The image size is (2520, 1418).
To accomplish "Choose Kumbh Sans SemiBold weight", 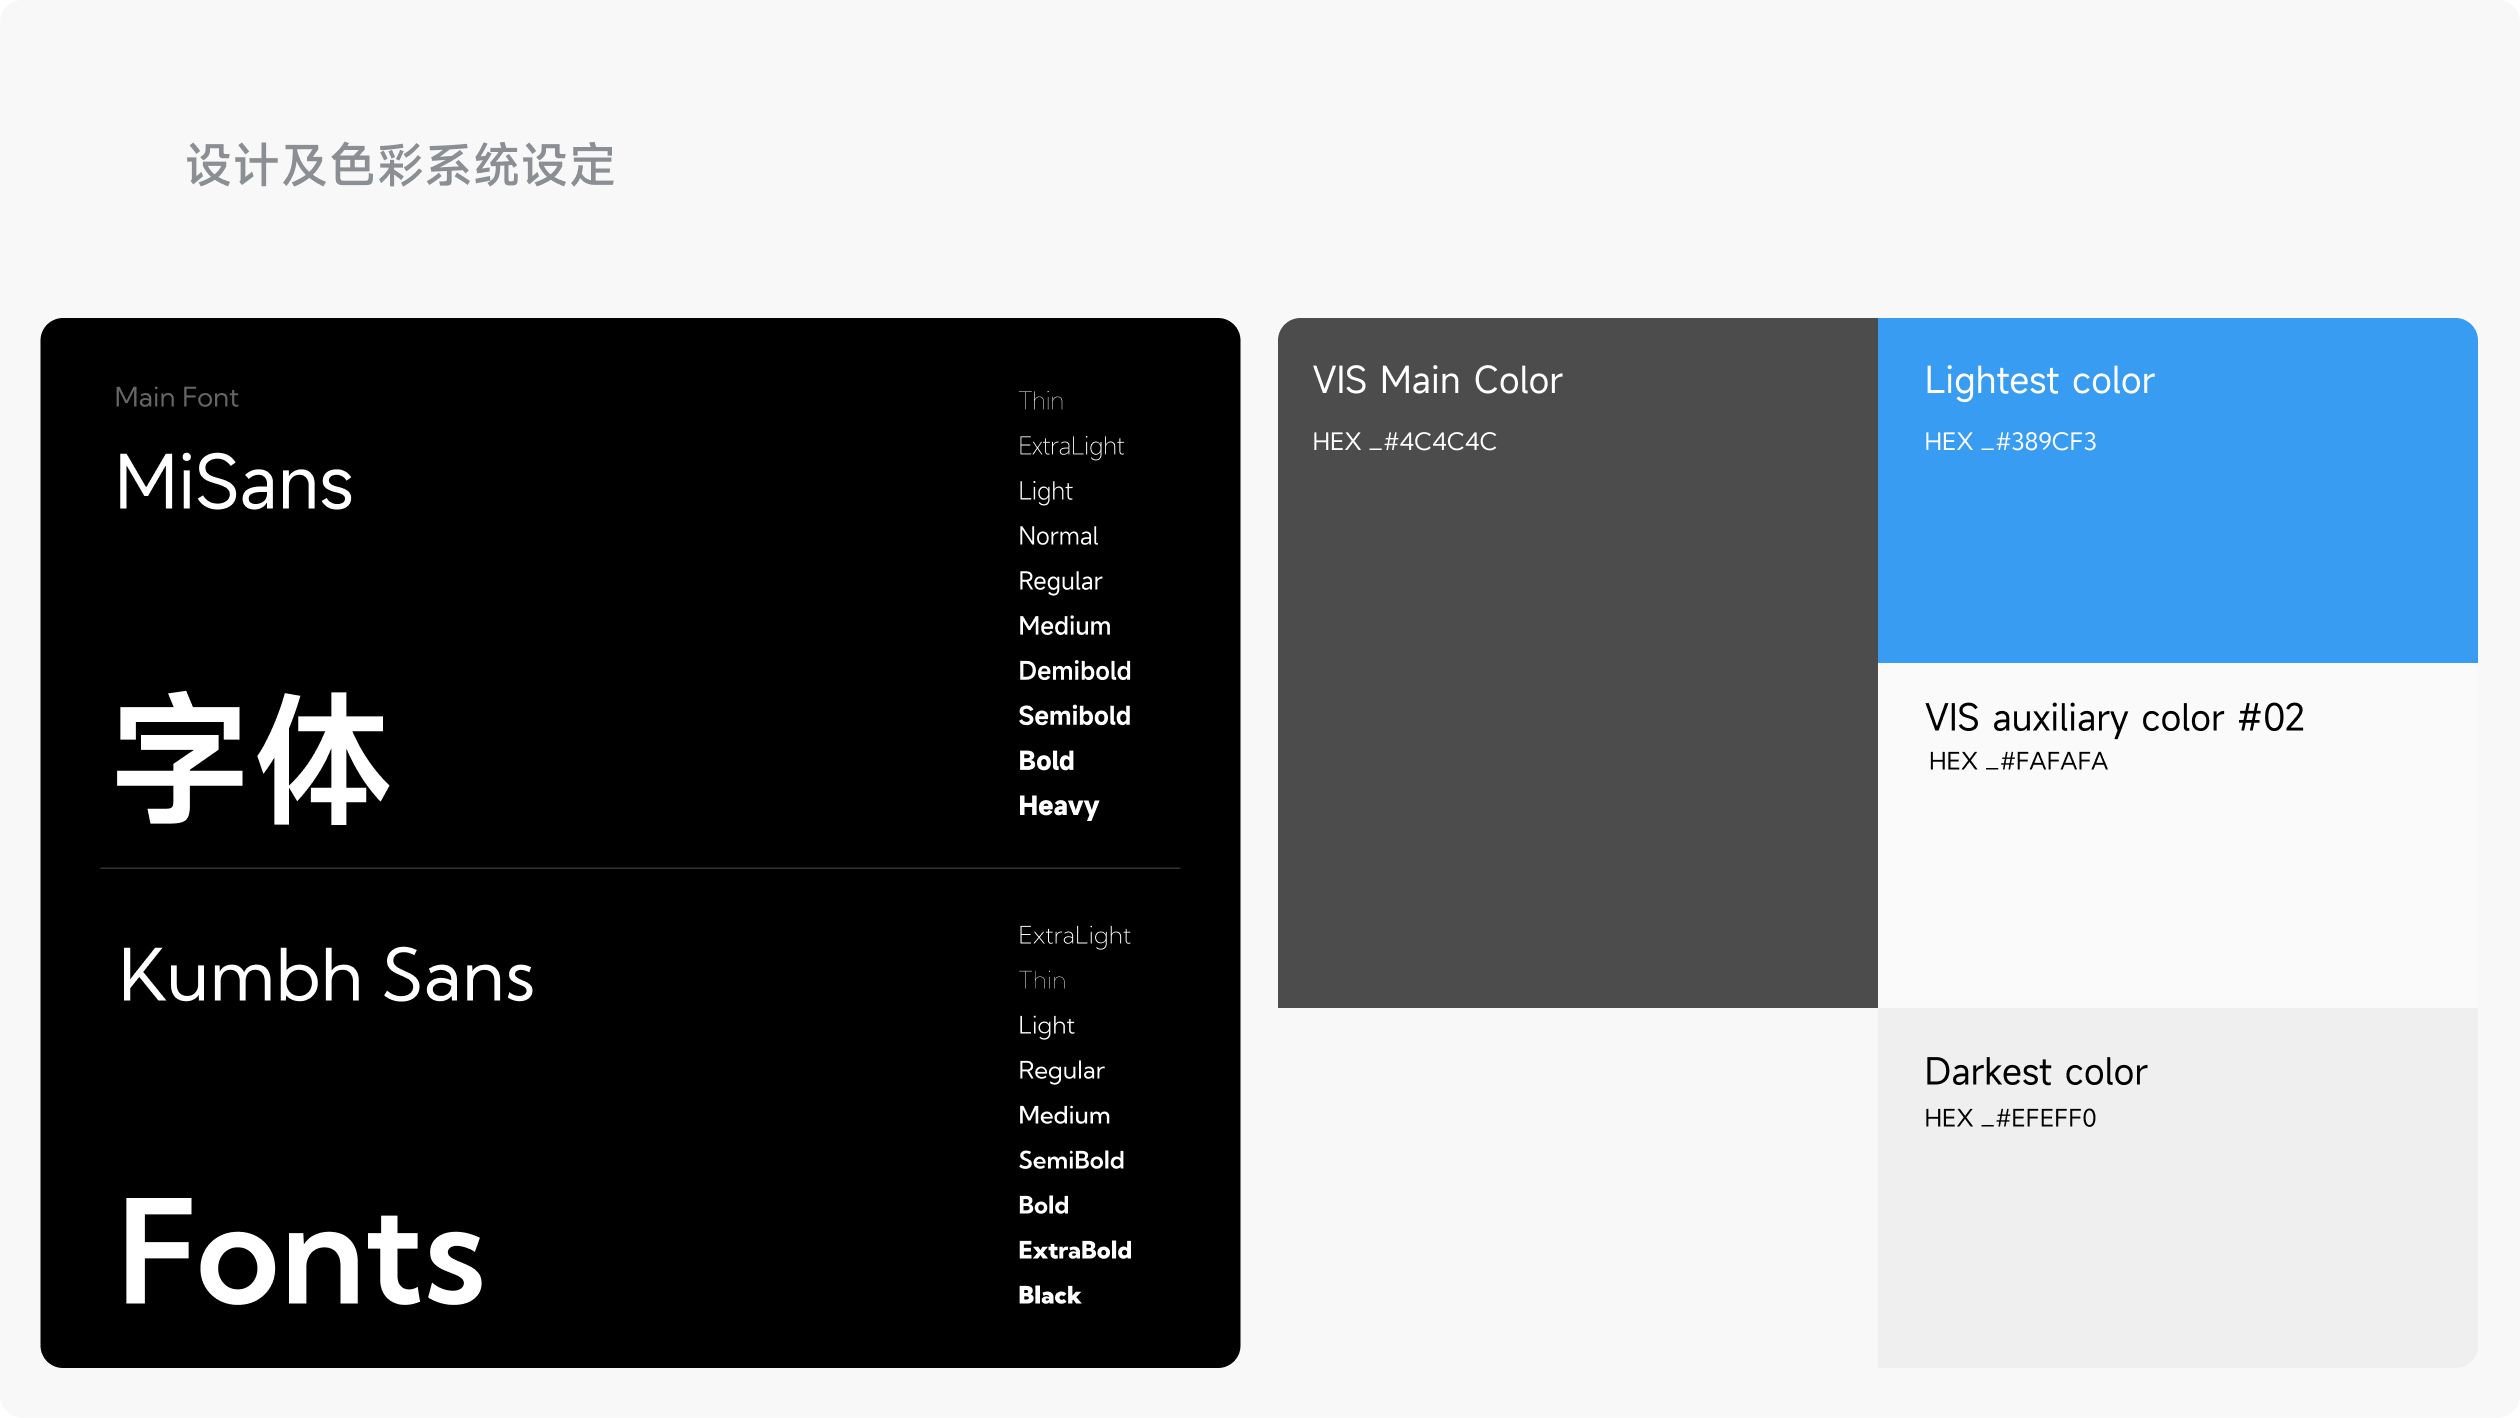I will point(1070,1160).
